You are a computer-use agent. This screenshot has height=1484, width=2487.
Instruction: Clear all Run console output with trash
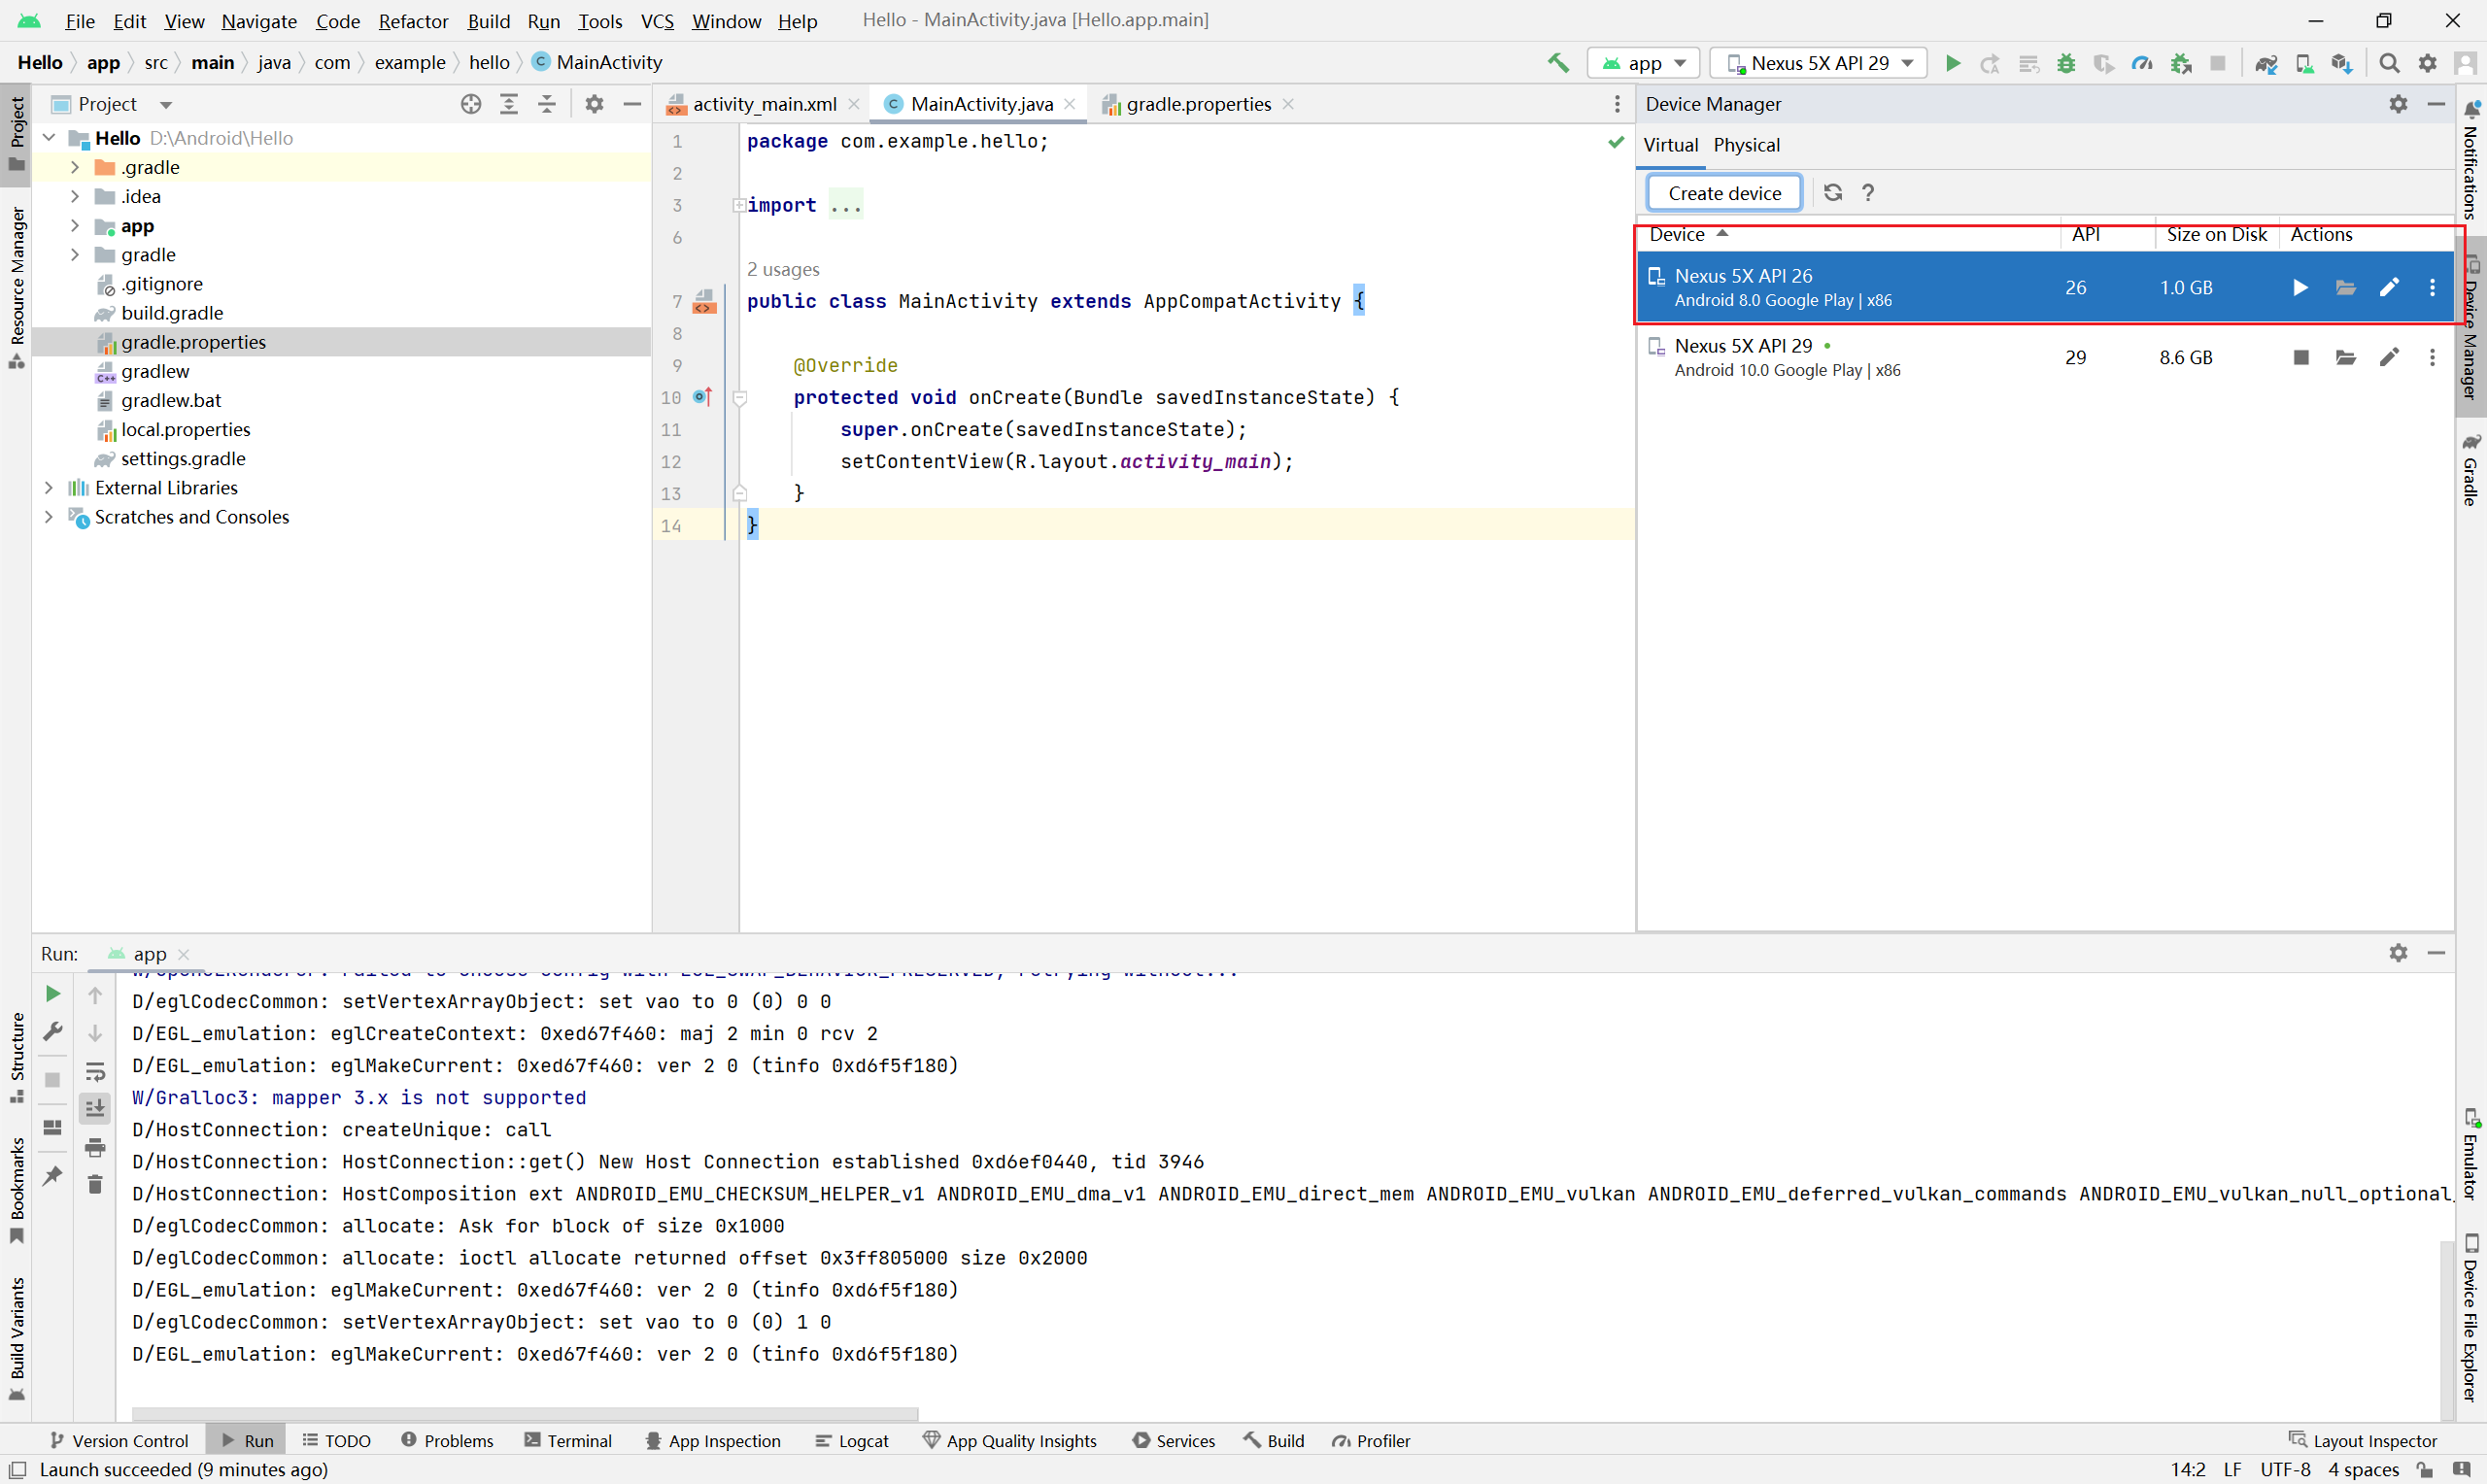(x=95, y=1184)
